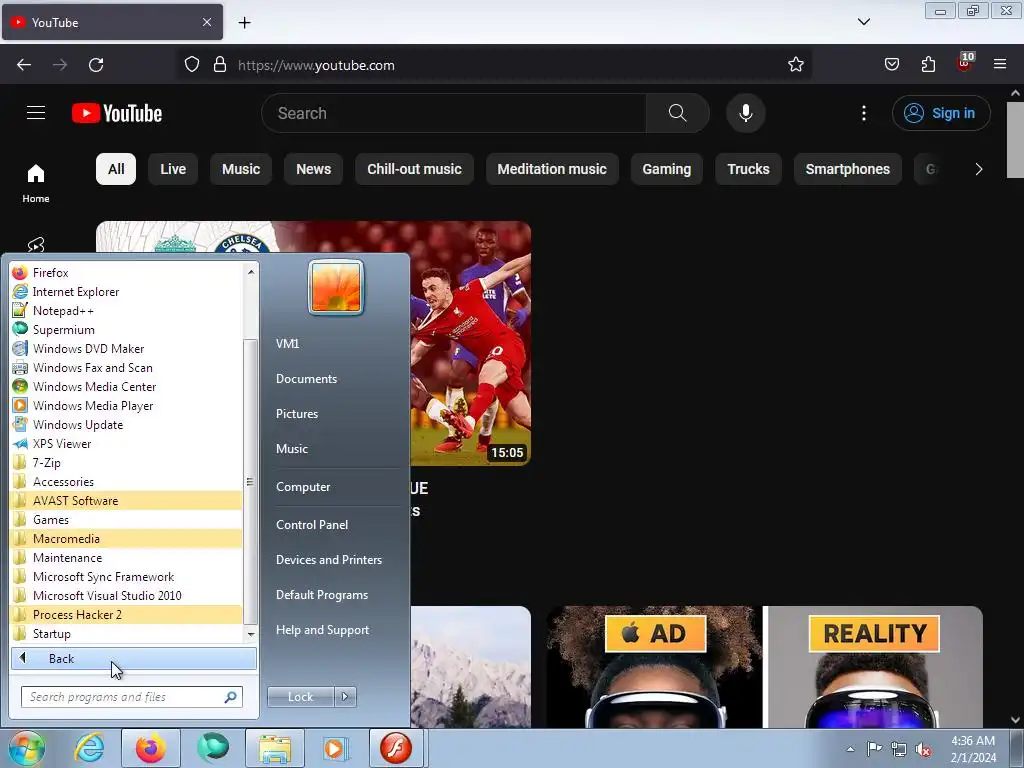The image size is (1024, 768).
Task: Open Documents from Start menu
Action: tap(306, 379)
